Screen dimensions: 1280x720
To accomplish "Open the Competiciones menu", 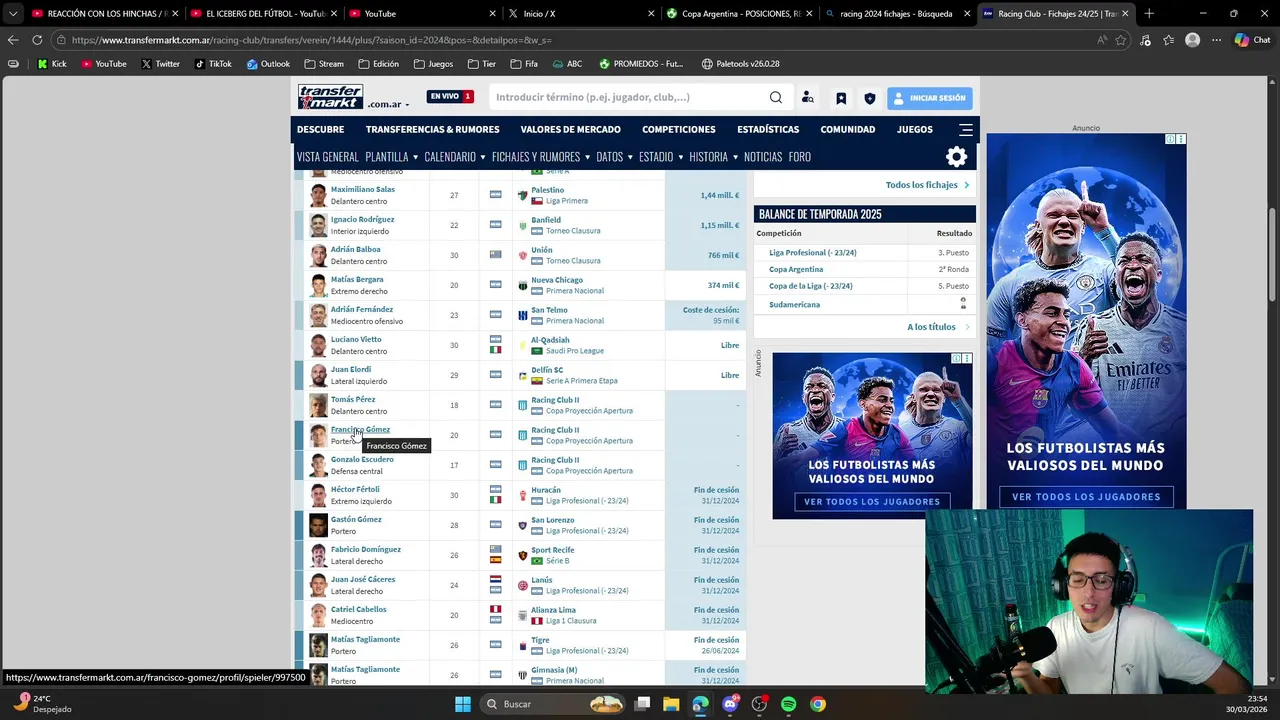I will [678, 129].
